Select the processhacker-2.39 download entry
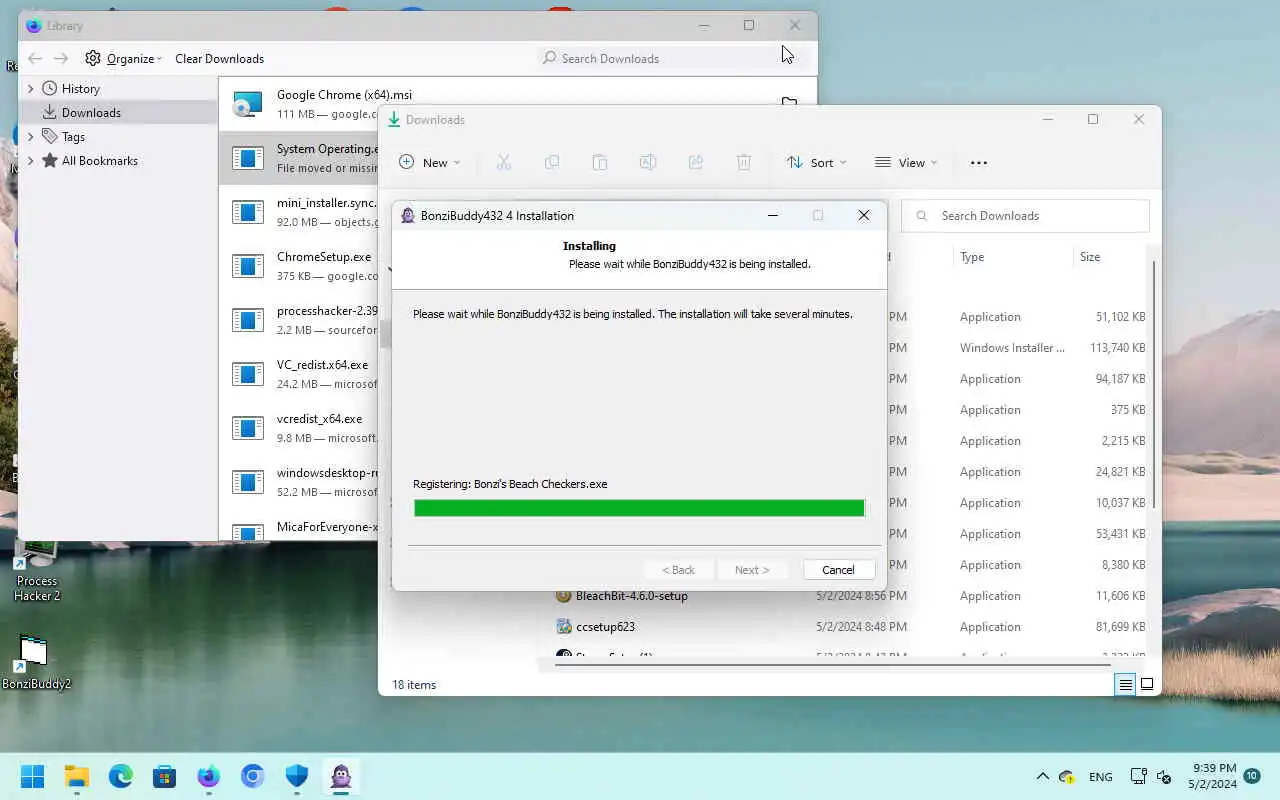 [x=298, y=320]
